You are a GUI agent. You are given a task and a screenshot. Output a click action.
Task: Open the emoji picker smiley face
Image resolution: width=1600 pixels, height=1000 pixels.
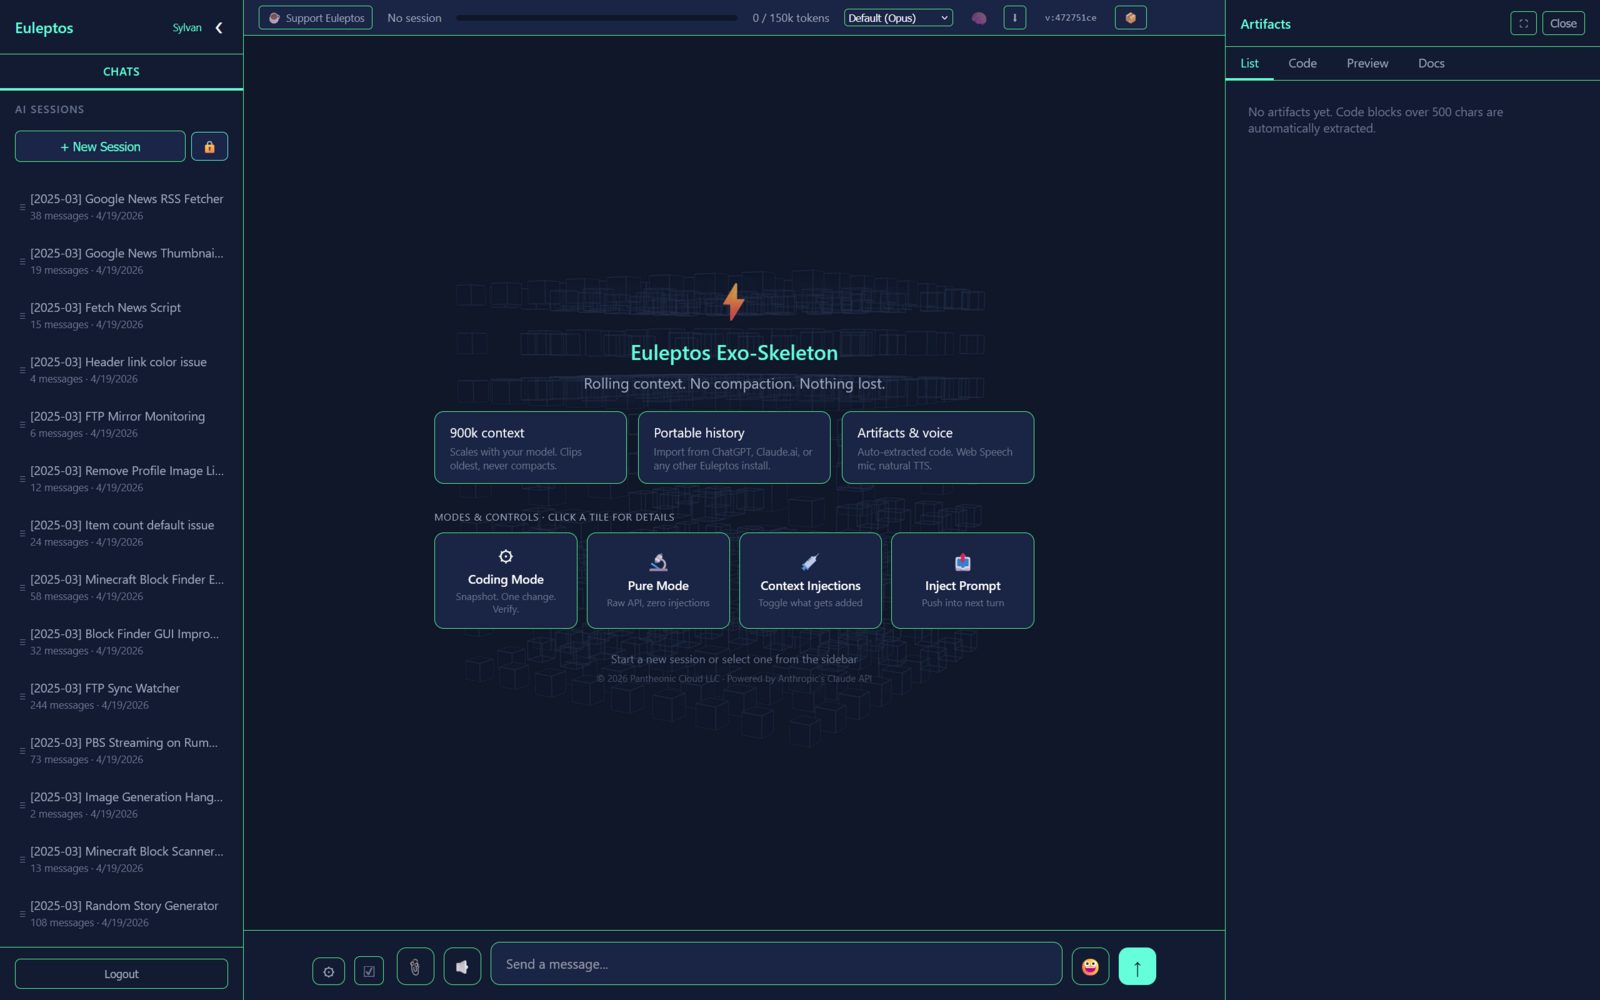(1090, 967)
